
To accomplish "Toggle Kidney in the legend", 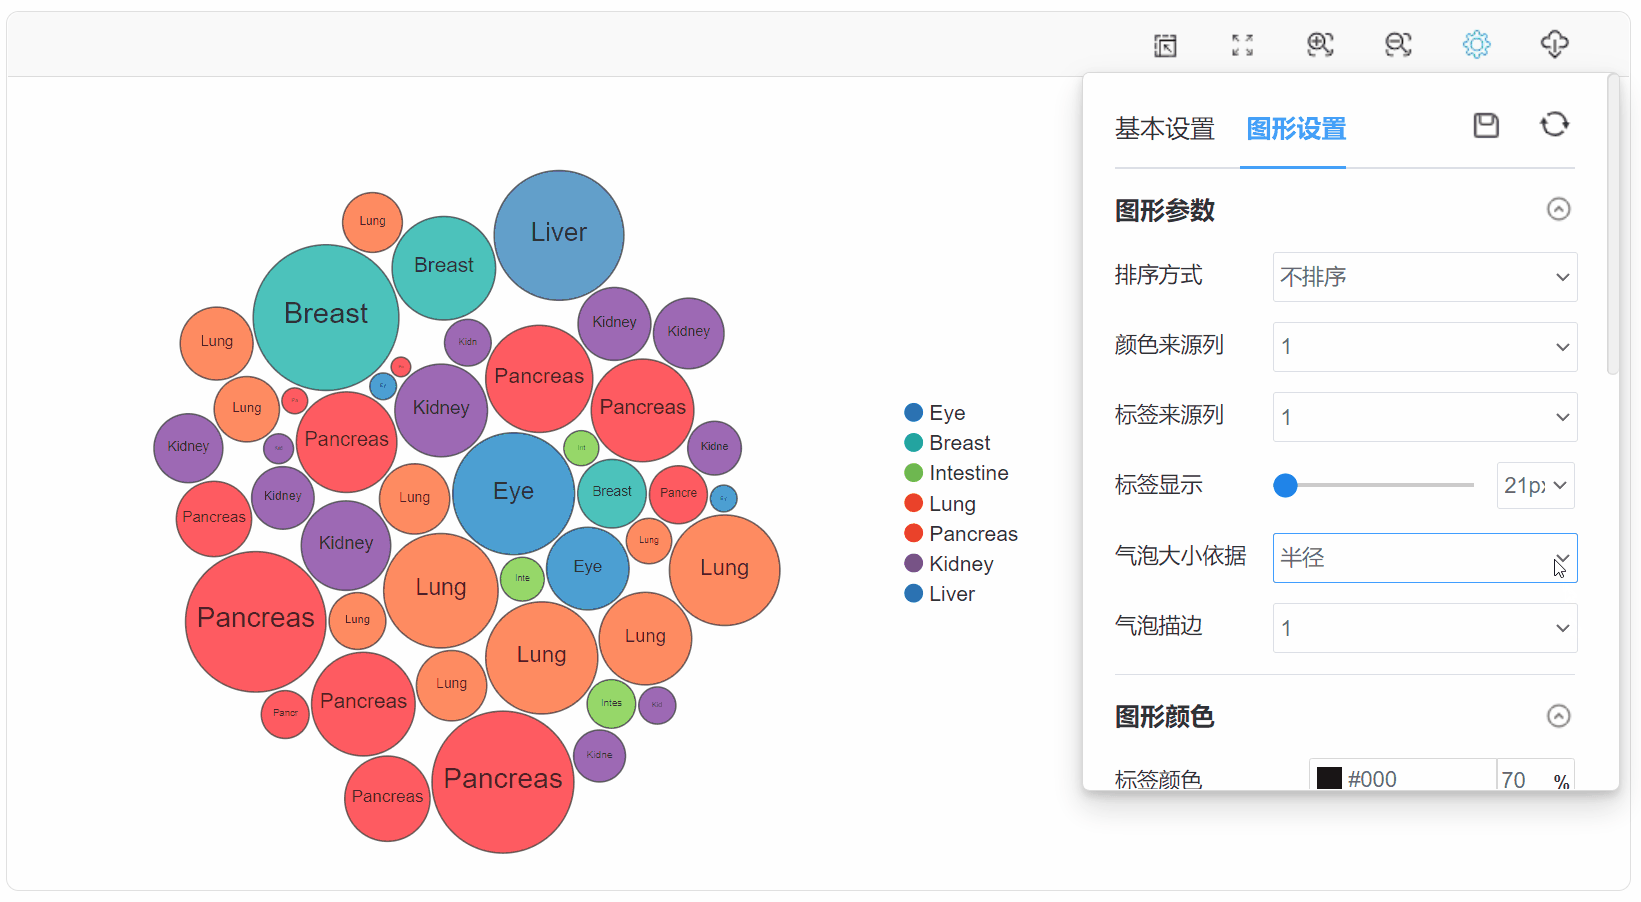I will [x=948, y=564].
